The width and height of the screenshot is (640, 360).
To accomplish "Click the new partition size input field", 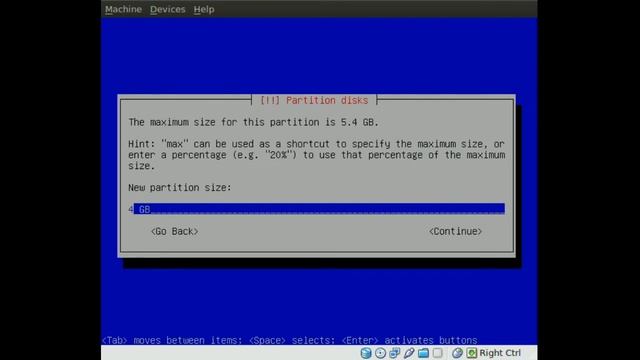I will tap(316, 209).
